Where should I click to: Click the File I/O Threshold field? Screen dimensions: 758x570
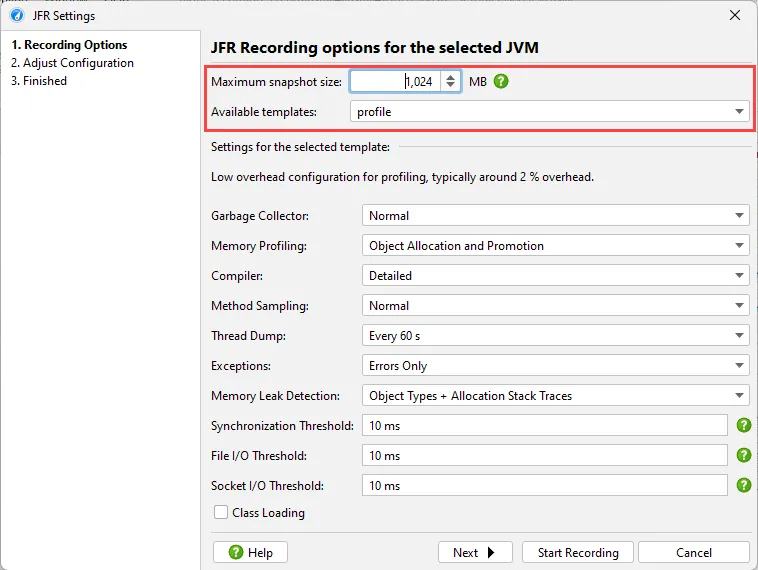545,455
